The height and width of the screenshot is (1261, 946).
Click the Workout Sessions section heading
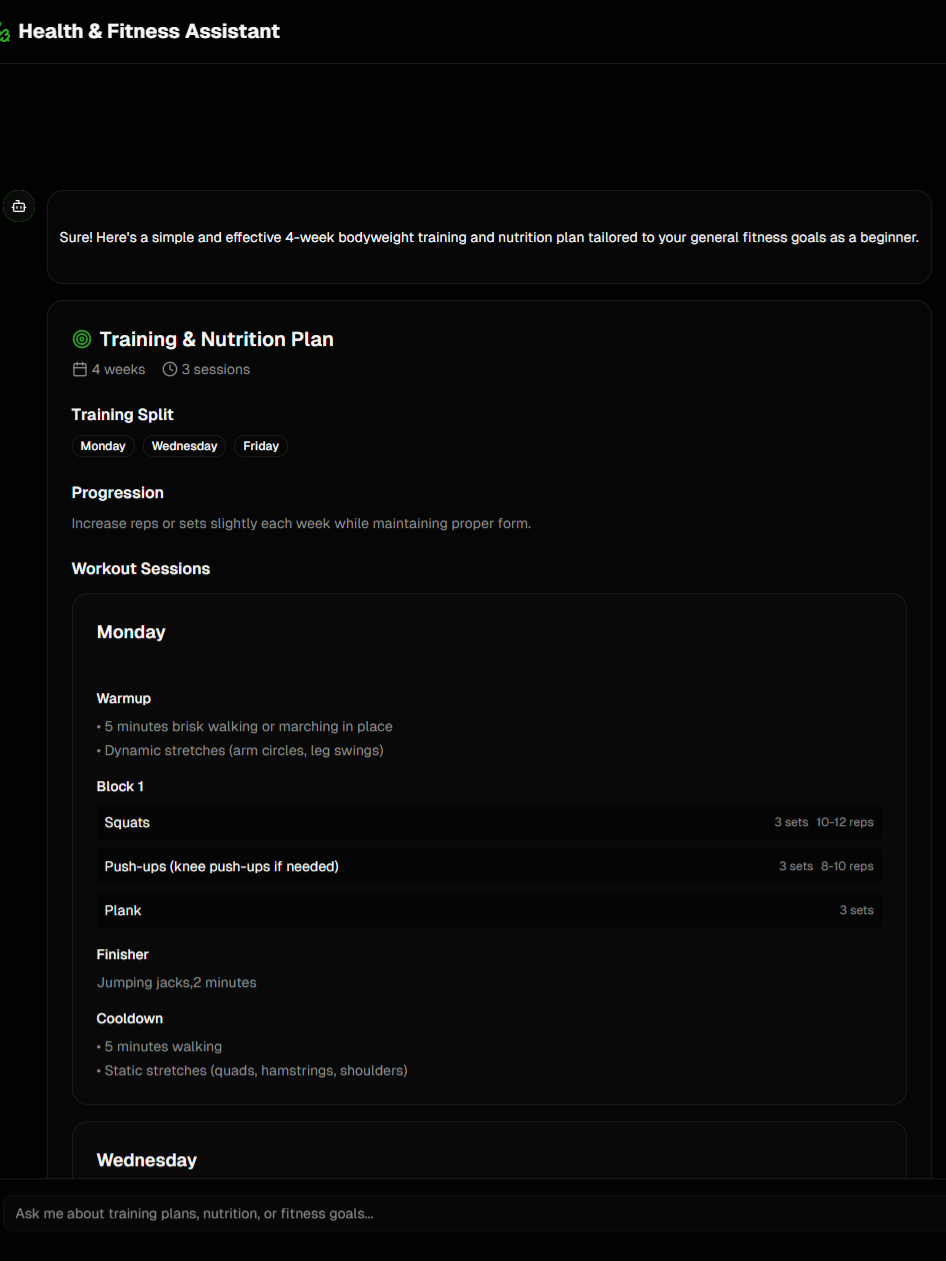[141, 569]
